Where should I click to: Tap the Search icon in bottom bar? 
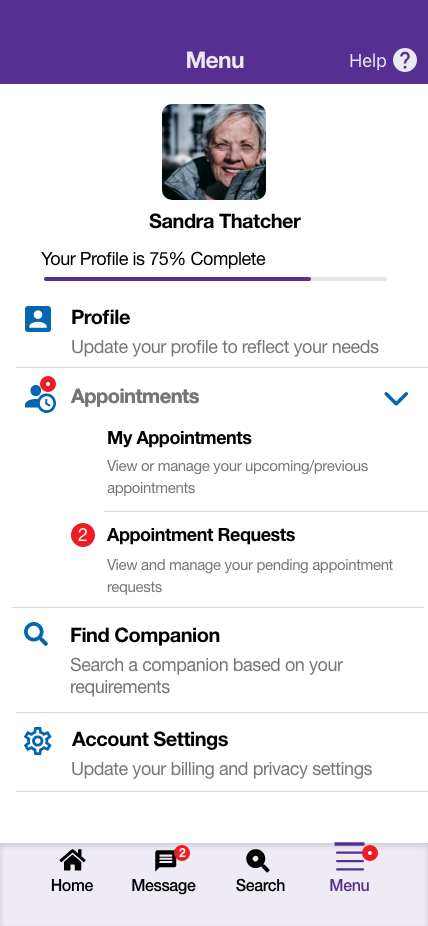[x=257, y=861]
